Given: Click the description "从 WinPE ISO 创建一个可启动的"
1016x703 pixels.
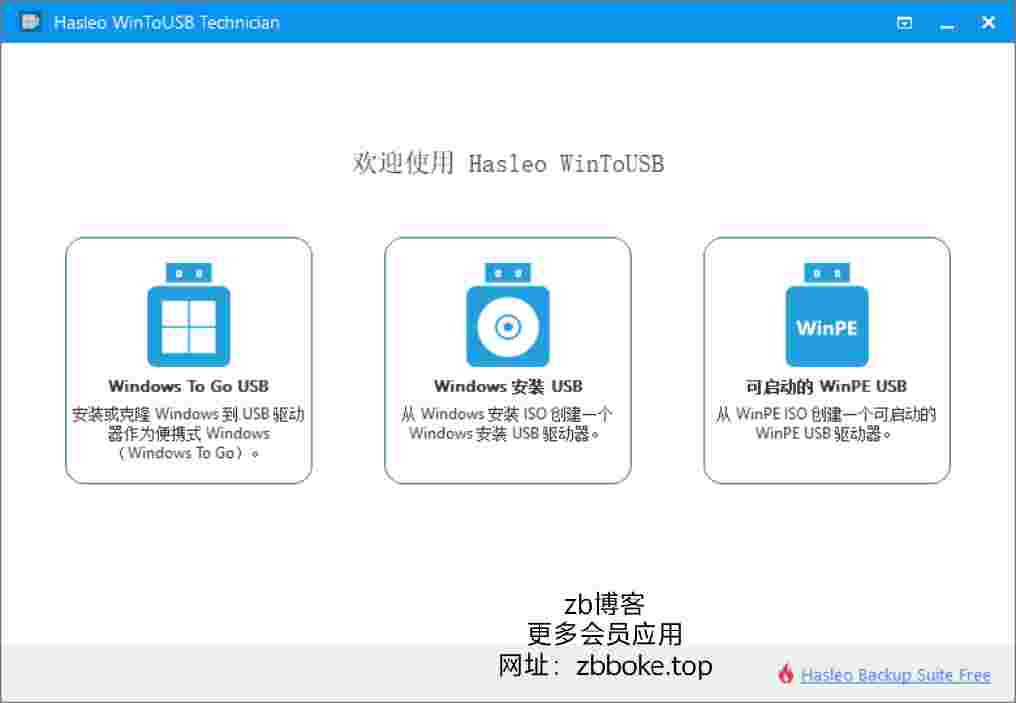Looking at the screenshot, I should (x=826, y=423).
